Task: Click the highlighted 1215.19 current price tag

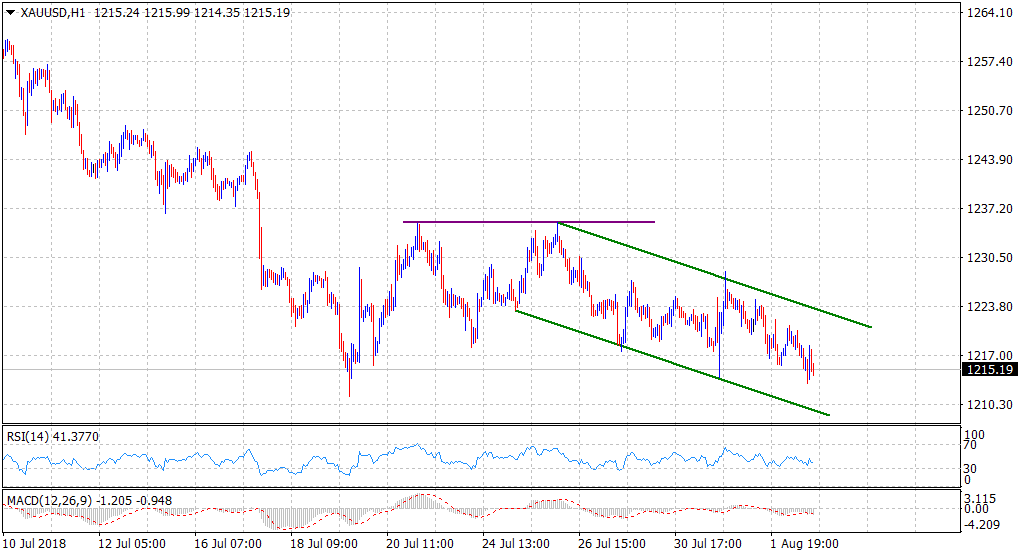Action: (x=989, y=370)
